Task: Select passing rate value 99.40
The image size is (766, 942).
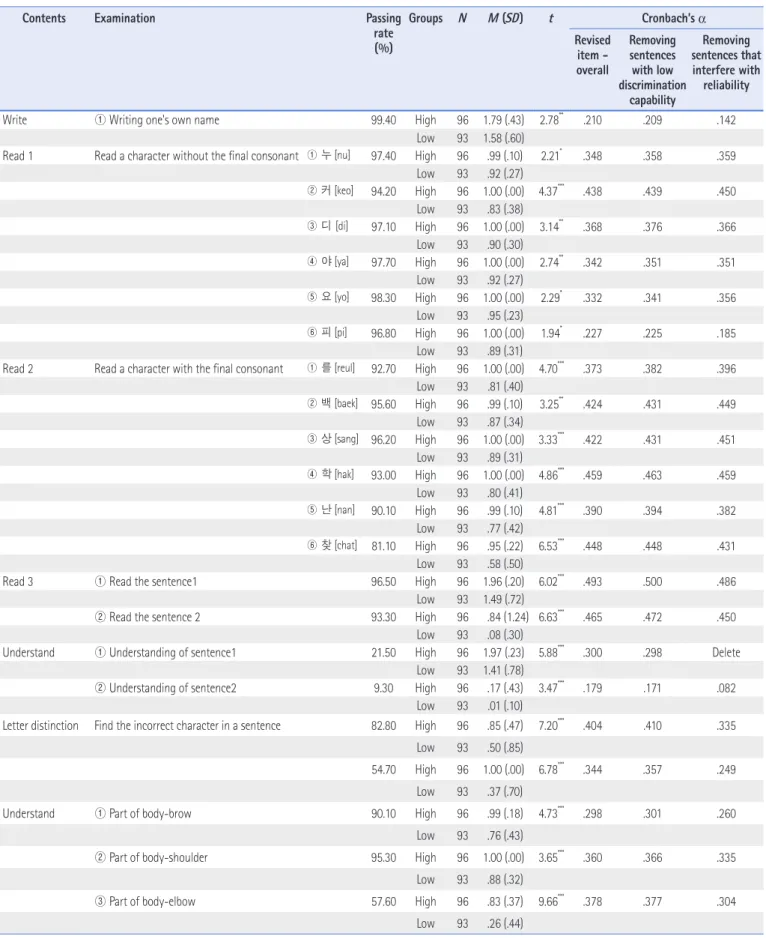Action: point(383,120)
